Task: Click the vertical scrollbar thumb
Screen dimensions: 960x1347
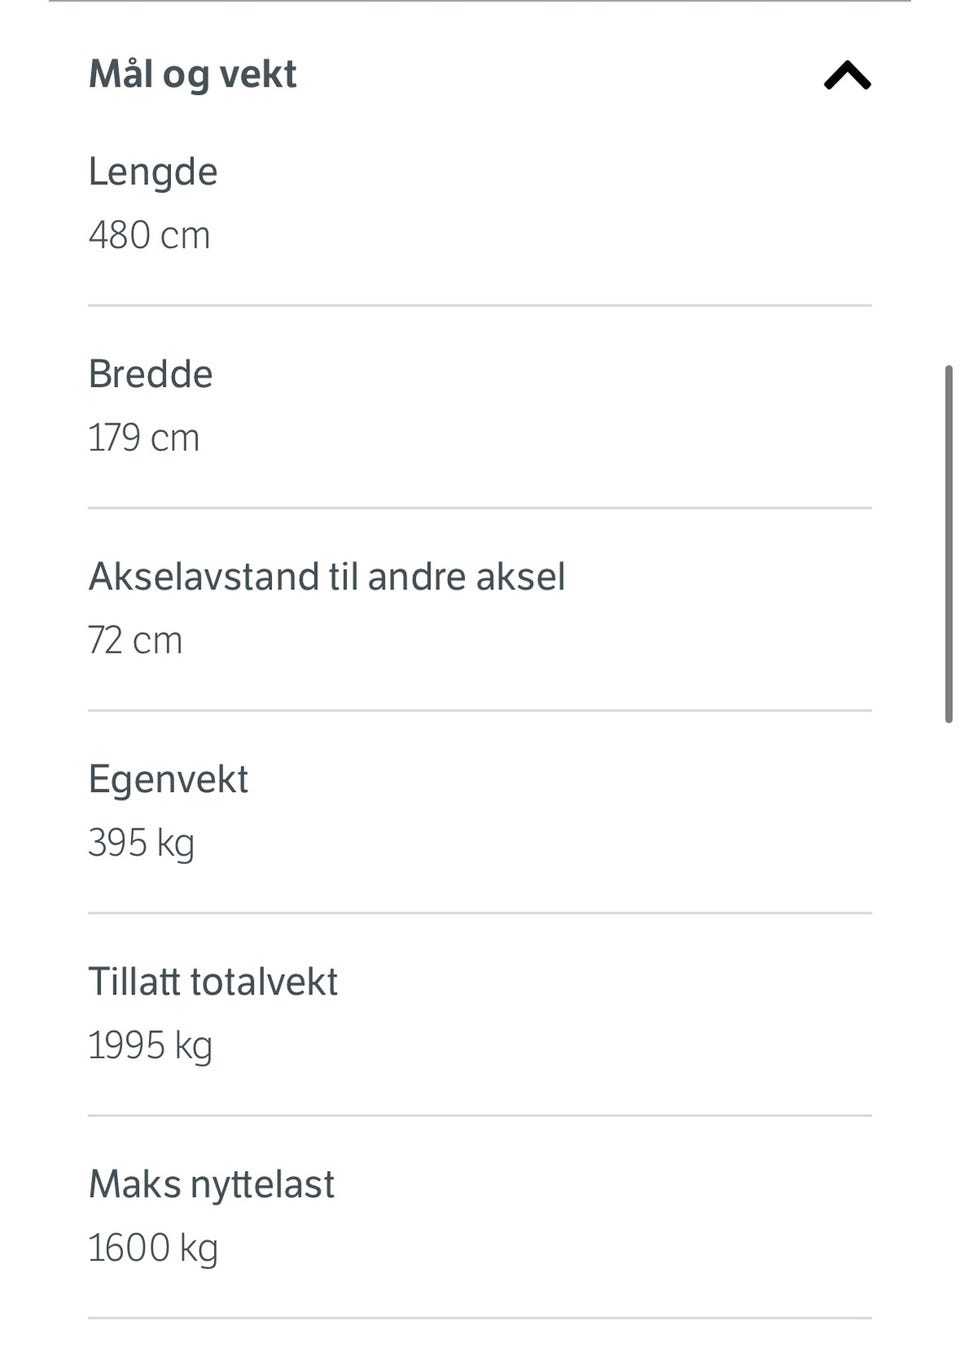Action: tap(948, 544)
